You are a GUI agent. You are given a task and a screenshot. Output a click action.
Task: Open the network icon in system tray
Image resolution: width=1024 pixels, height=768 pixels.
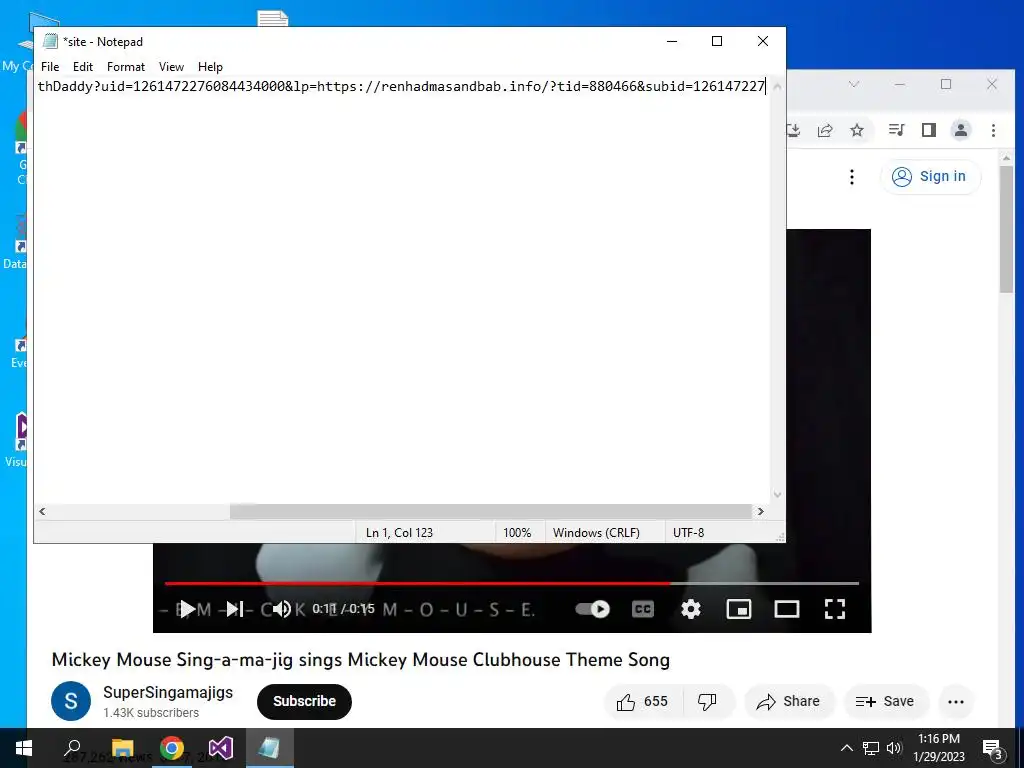pyautogui.click(x=871, y=748)
